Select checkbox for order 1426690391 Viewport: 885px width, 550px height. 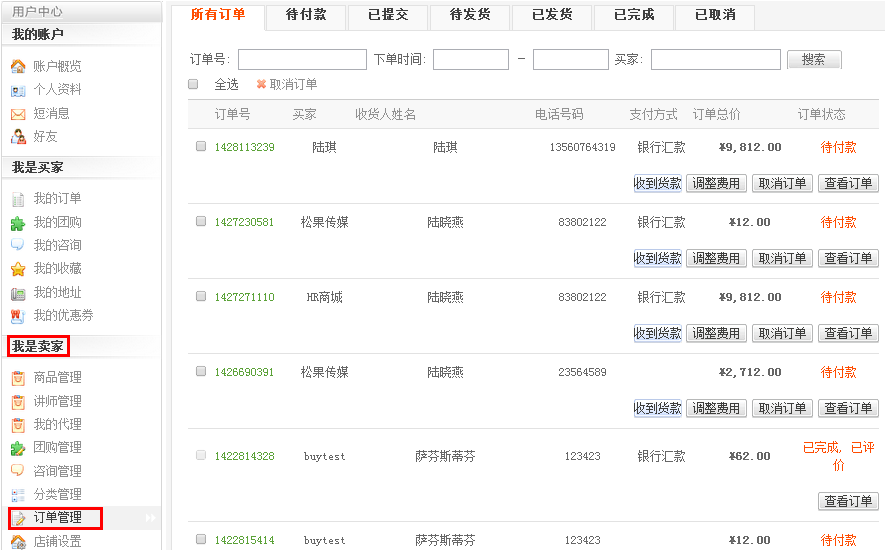click(201, 371)
